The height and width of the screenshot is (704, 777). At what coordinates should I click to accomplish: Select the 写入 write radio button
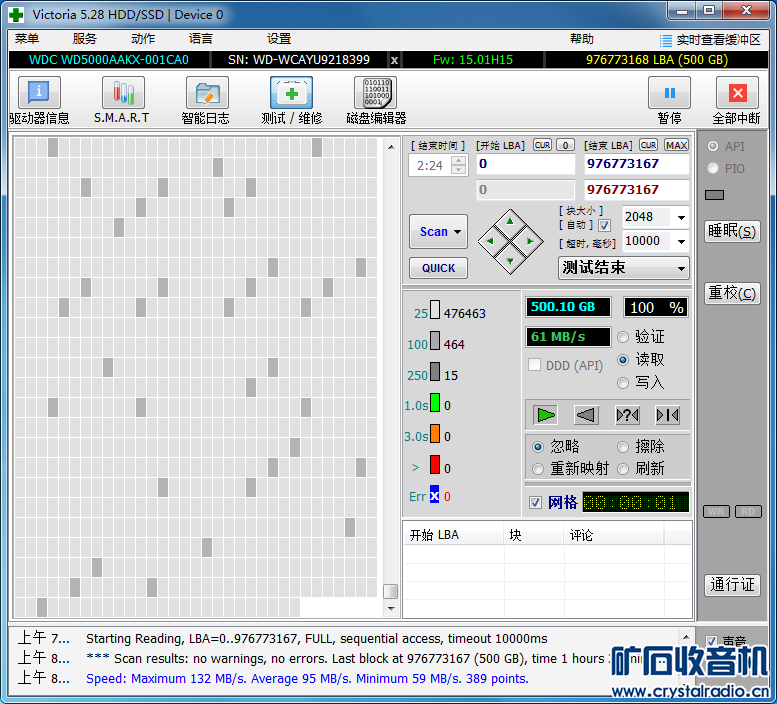coord(624,382)
